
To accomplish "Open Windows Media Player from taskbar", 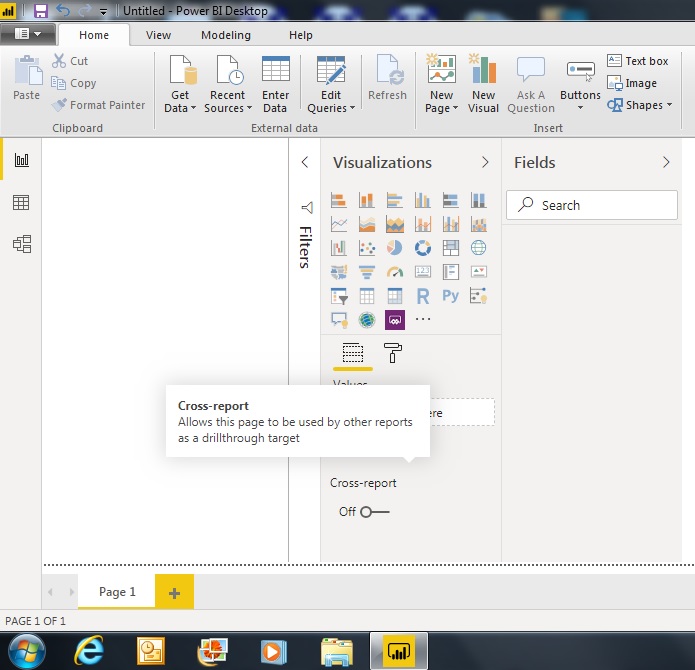I will click(273, 651).
